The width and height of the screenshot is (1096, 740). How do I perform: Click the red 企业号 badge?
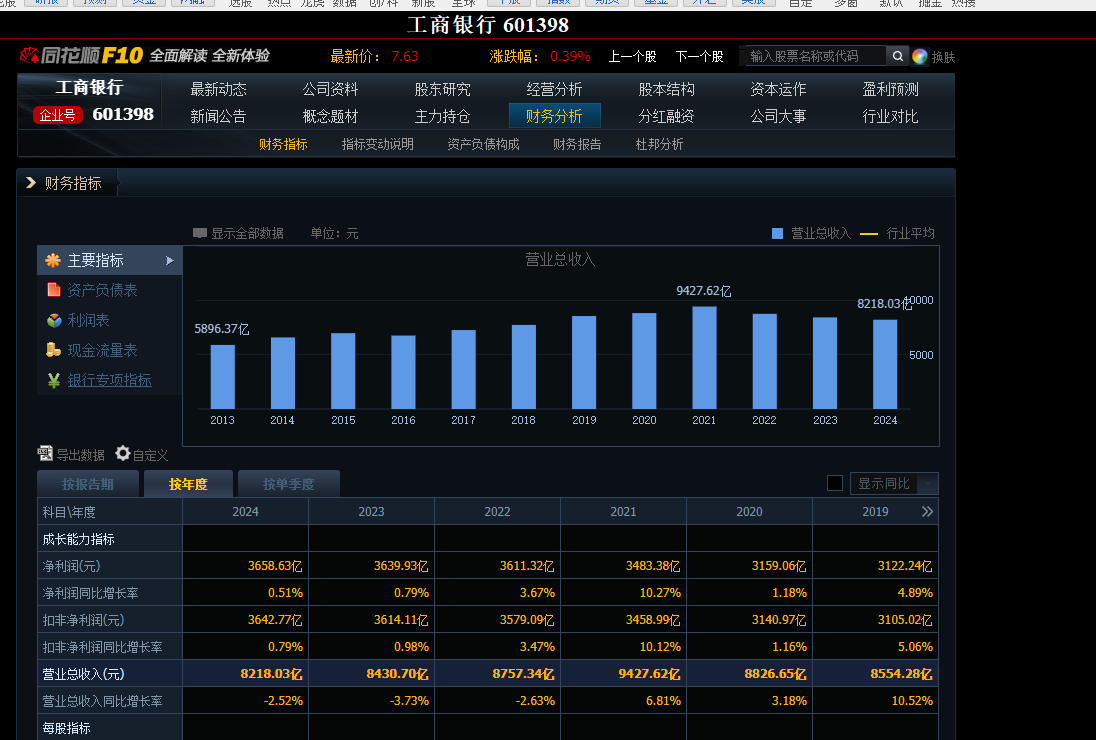click(57, 115)
